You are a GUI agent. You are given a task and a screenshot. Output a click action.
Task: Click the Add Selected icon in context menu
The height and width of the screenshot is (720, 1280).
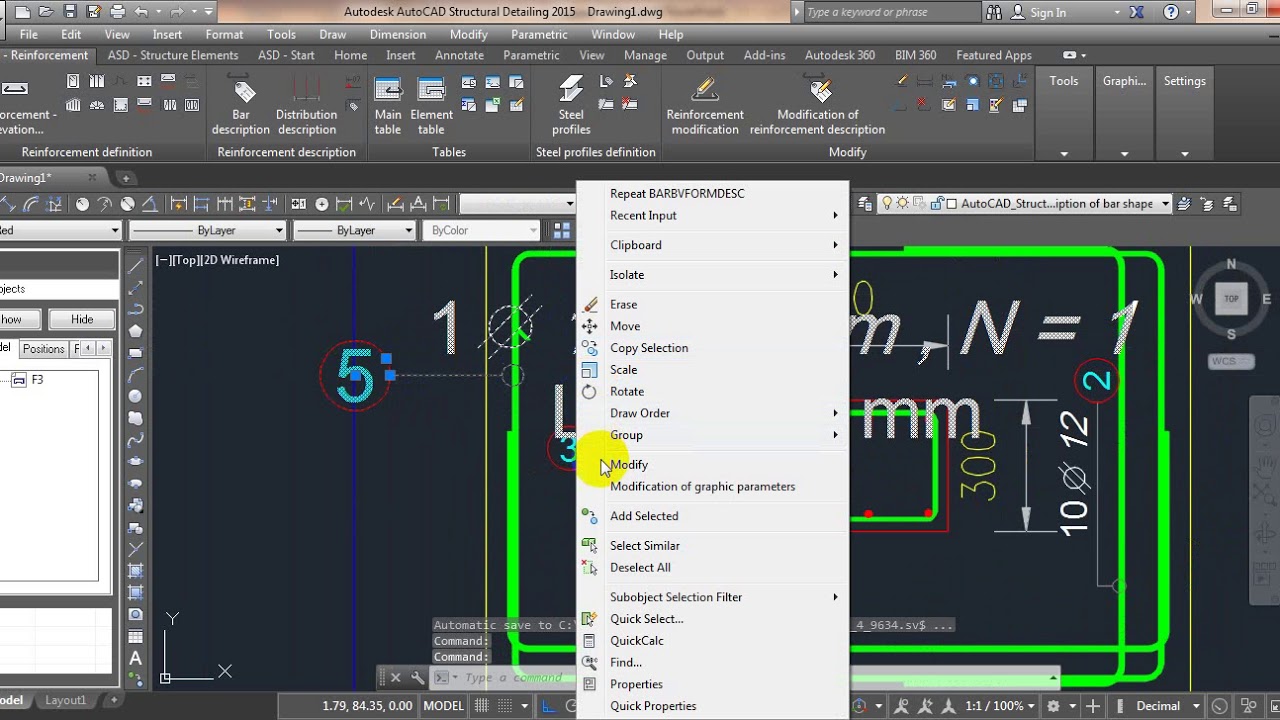(x=590, y=516)
